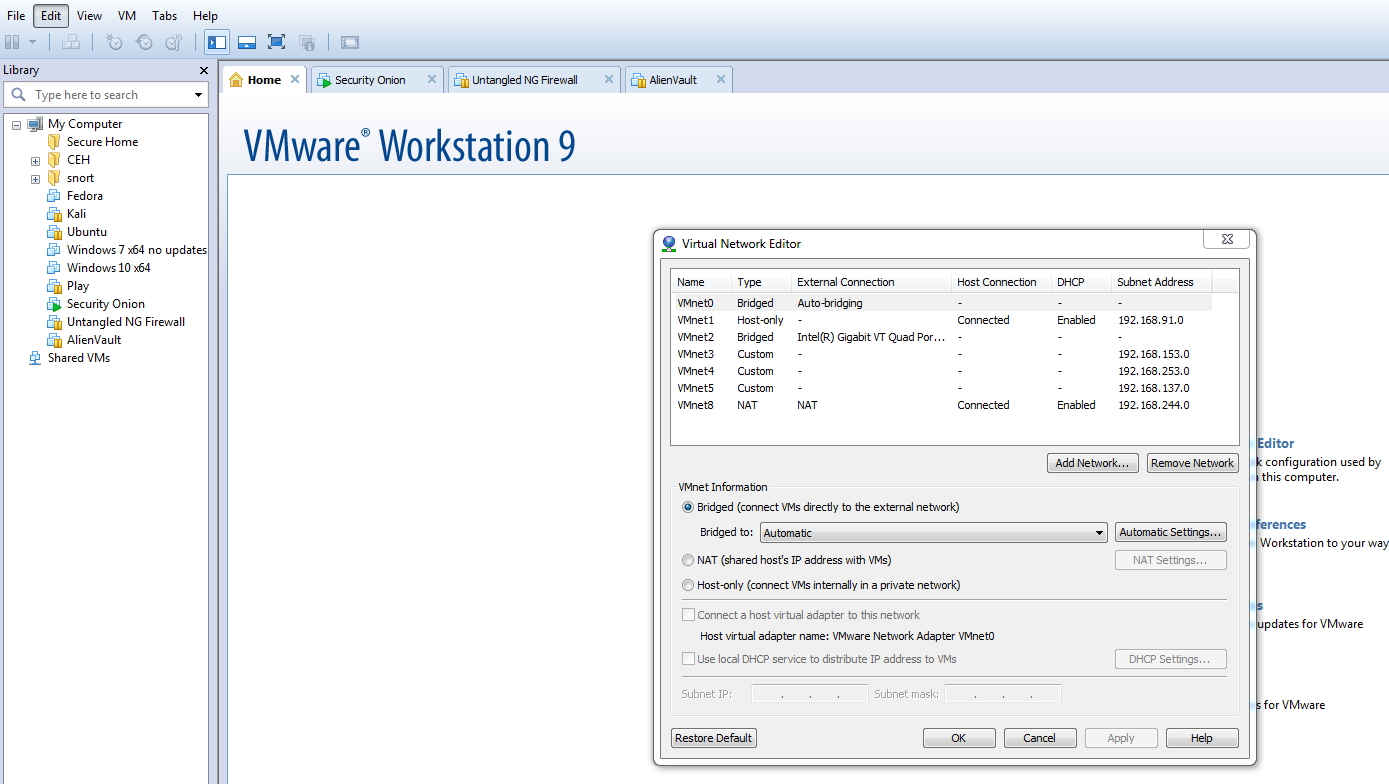
Task: Select the Play VM in library
Action: 78,286
